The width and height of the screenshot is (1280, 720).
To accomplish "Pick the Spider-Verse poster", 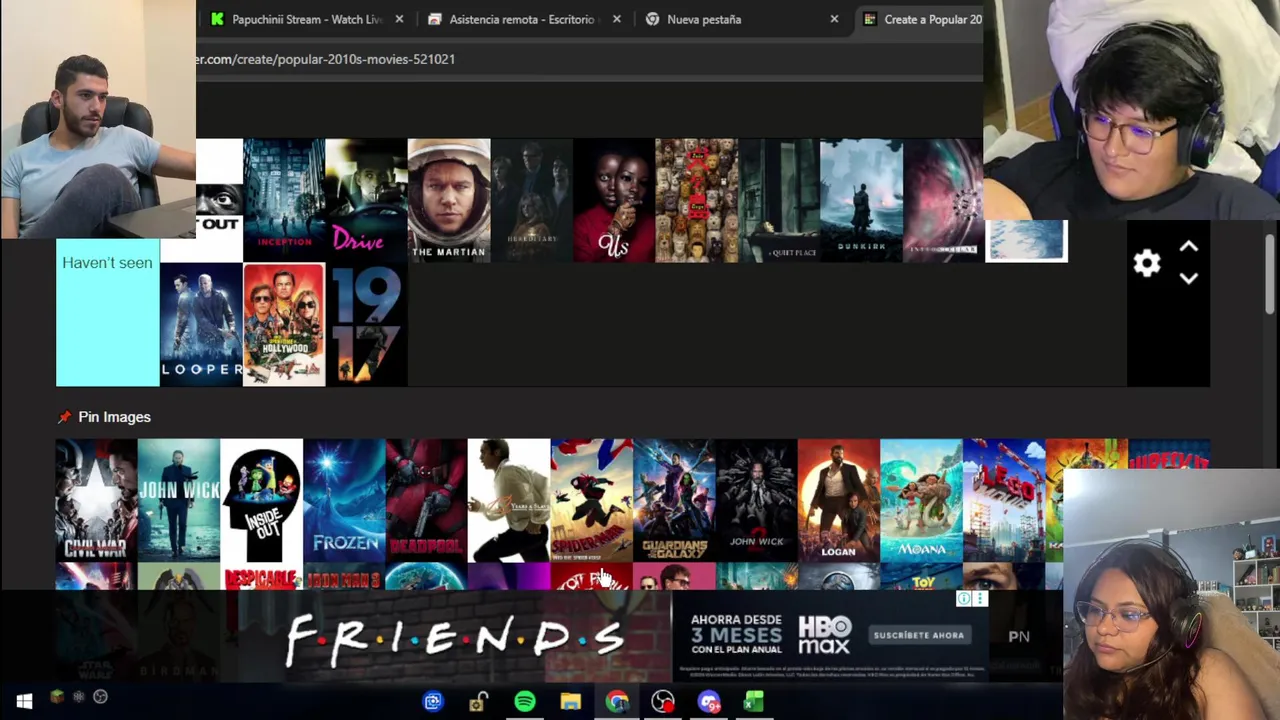I will (591, 500).
